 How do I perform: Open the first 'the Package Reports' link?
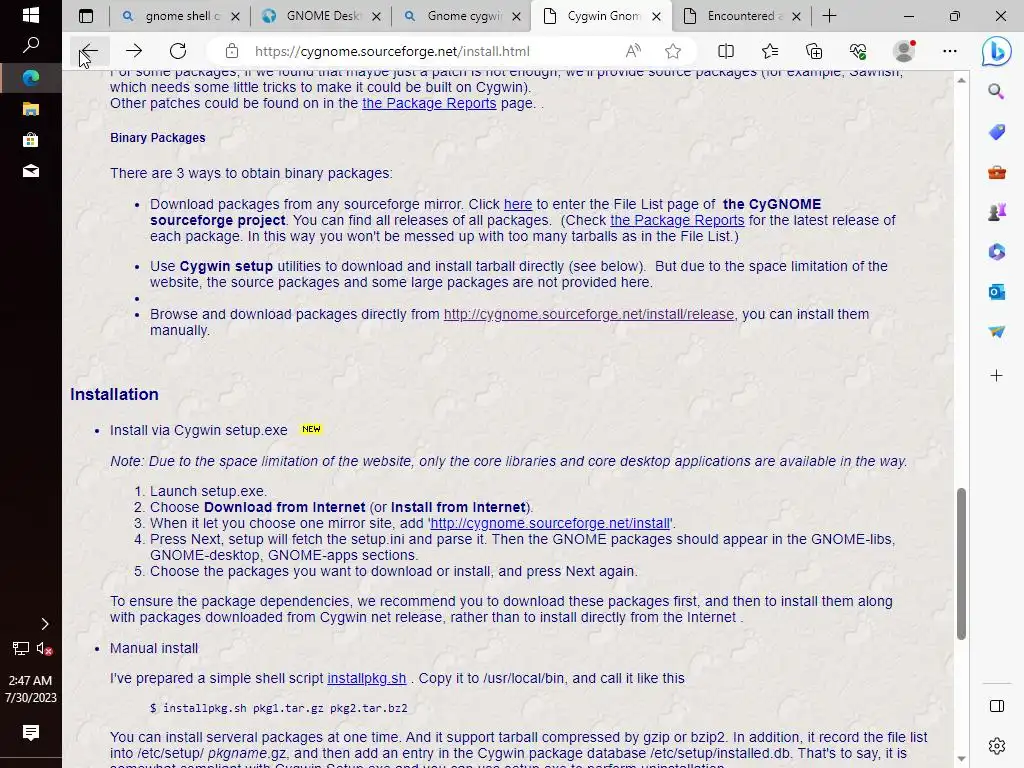coord(429,103)
